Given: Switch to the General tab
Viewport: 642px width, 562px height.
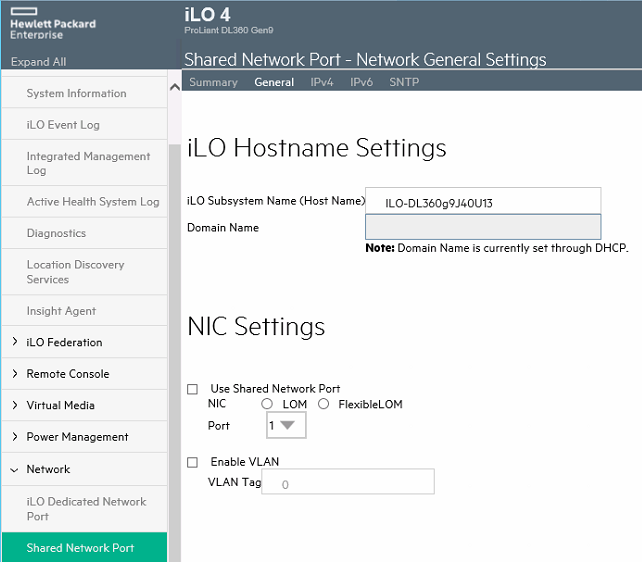Looking at the screenshot, I should point(274,82).
